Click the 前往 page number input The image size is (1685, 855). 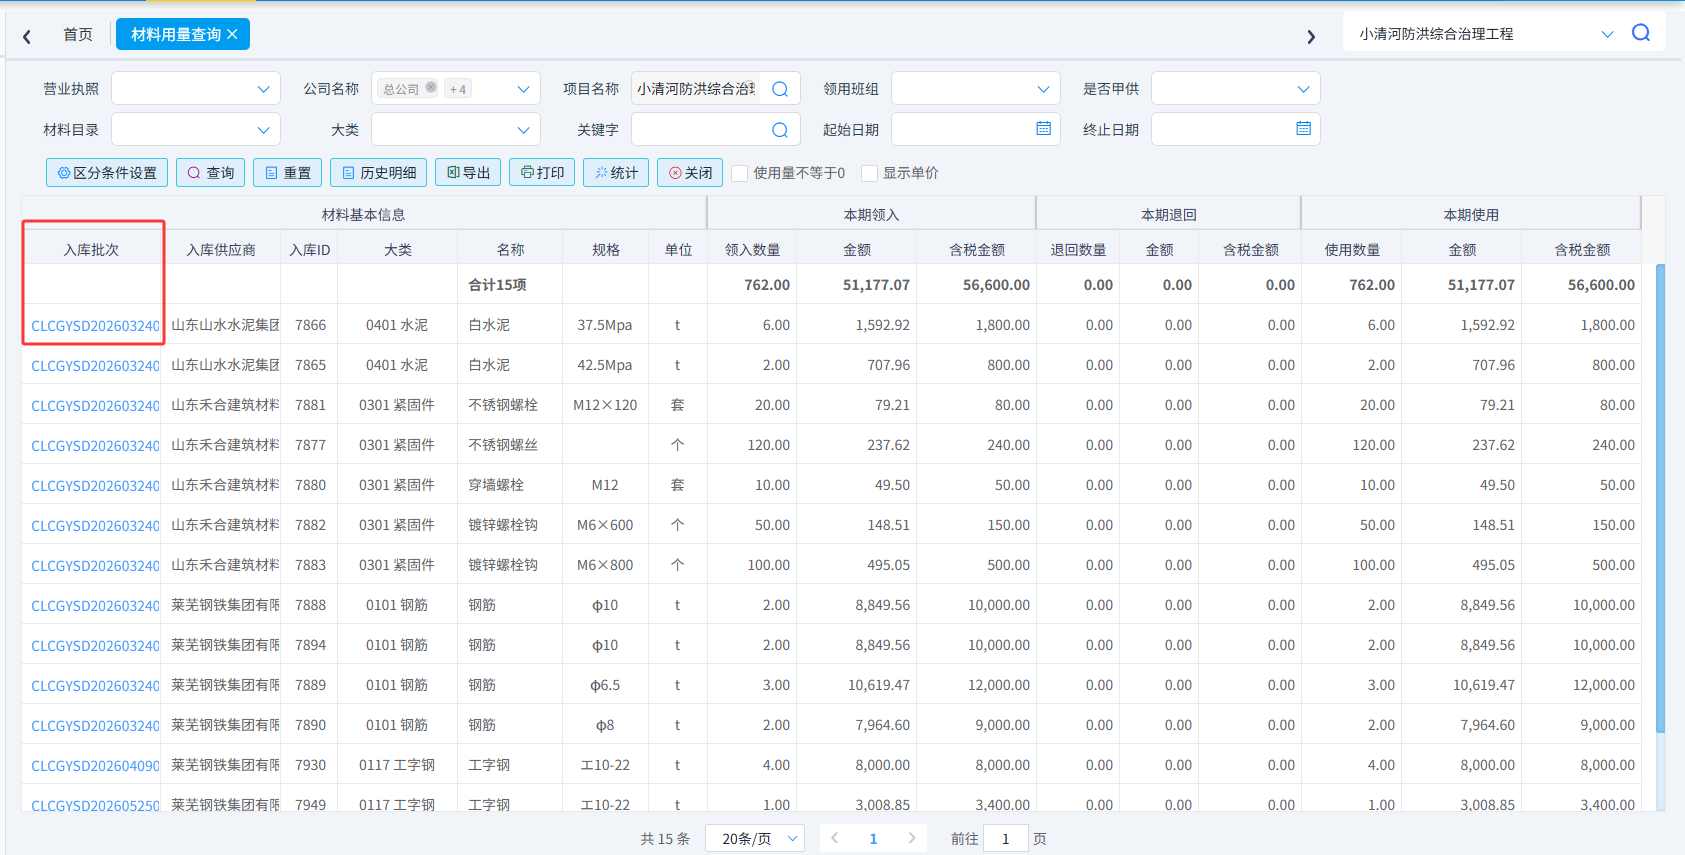click(1005, 838)
